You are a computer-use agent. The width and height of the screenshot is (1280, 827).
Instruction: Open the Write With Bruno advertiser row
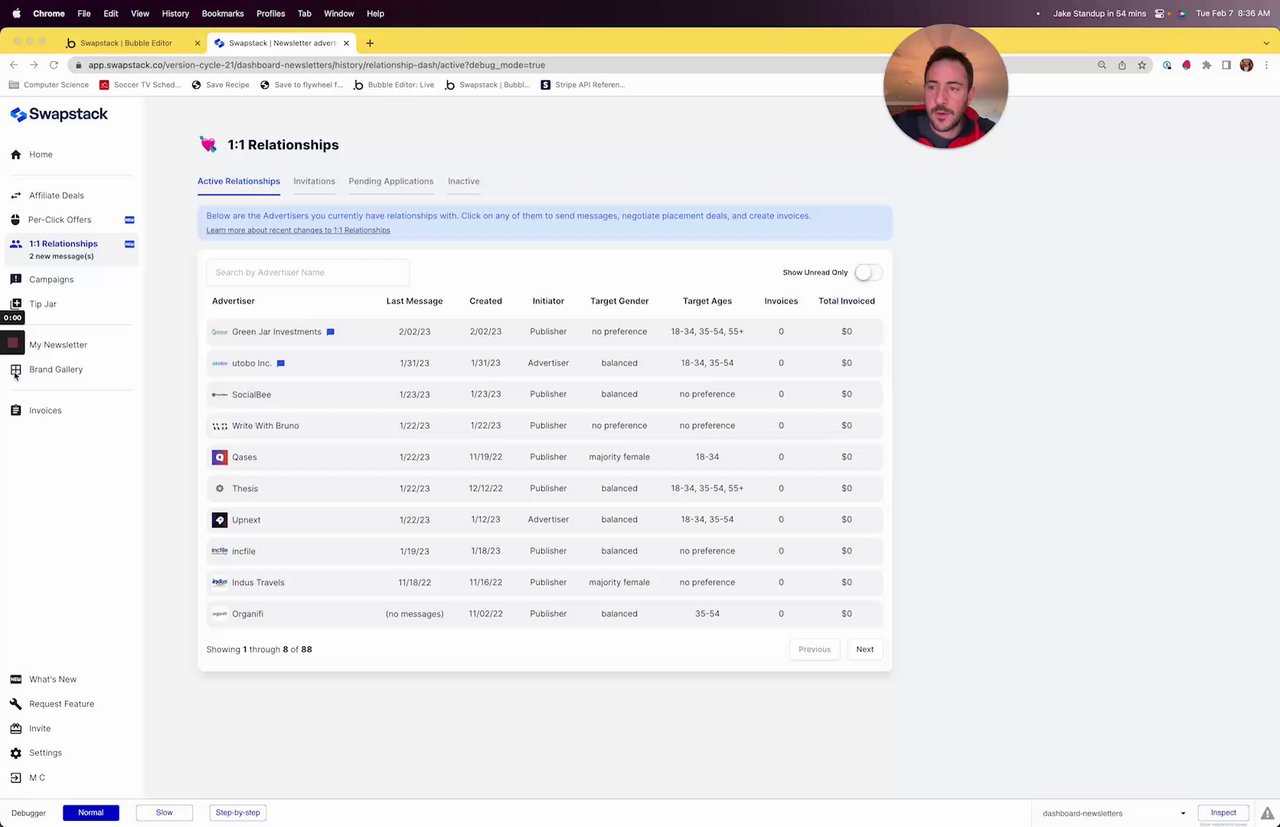pyautogui.click(x=545, y=426)
